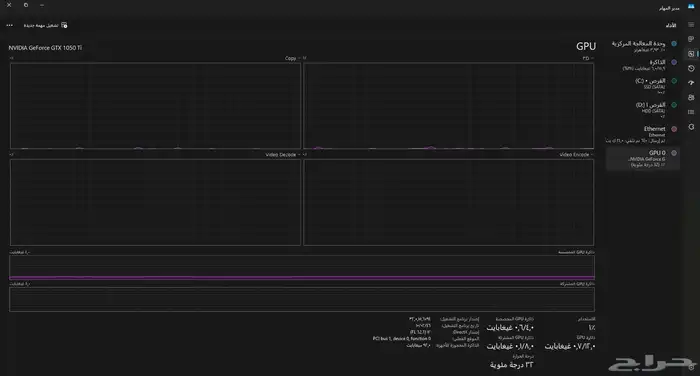Screen dimensions: 700x376
Task: Click the 1% GPU utilization value
Action: click(592, 327)
